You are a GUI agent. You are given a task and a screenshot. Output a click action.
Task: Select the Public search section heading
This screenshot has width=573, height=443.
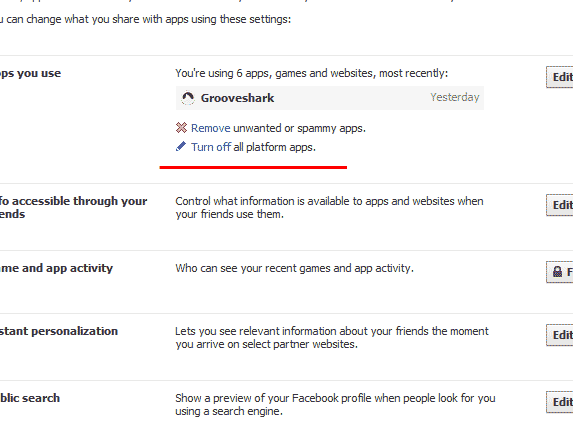[30, 398]
